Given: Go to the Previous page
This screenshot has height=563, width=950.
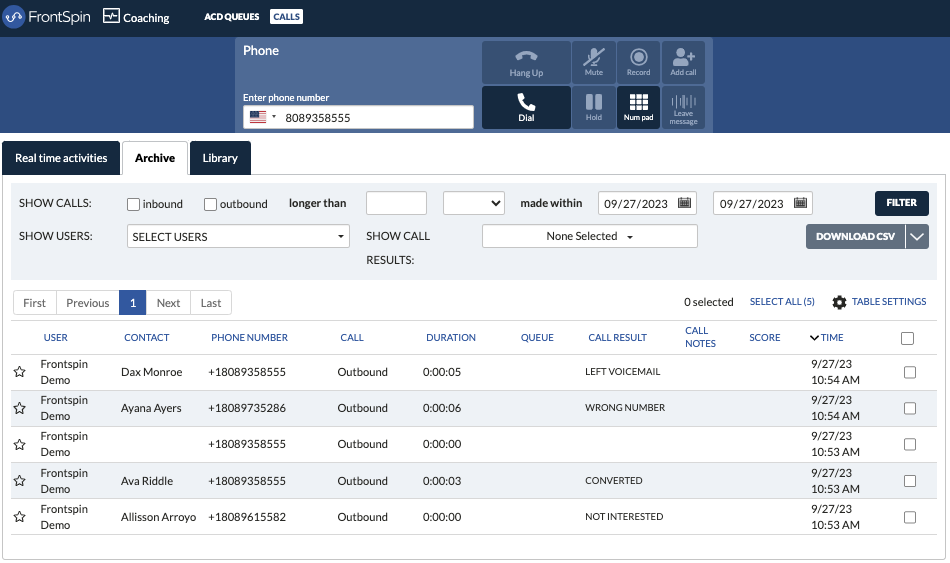Looking at the screenshot, I should pyautogui.click(x=88, y=303).
